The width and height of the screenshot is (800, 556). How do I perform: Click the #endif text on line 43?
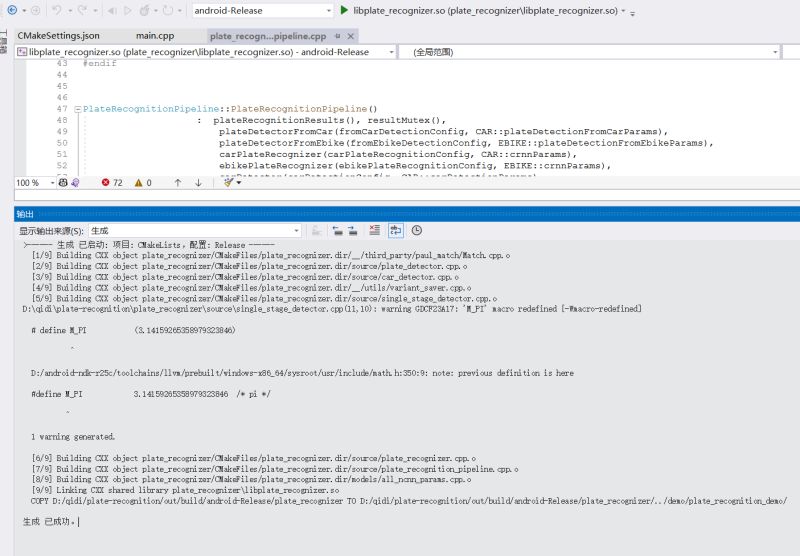click(x=99, y=63)
